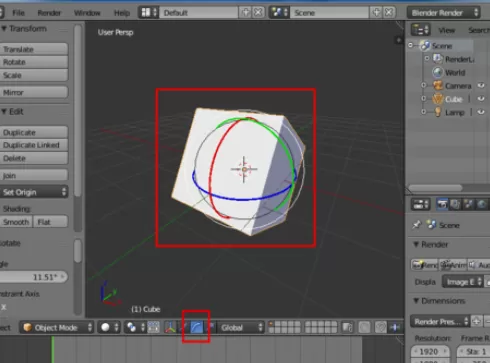Screen dimensions: 490x363
Task: Expand the Lamp tree node
Action: click(x=423, y=112)
